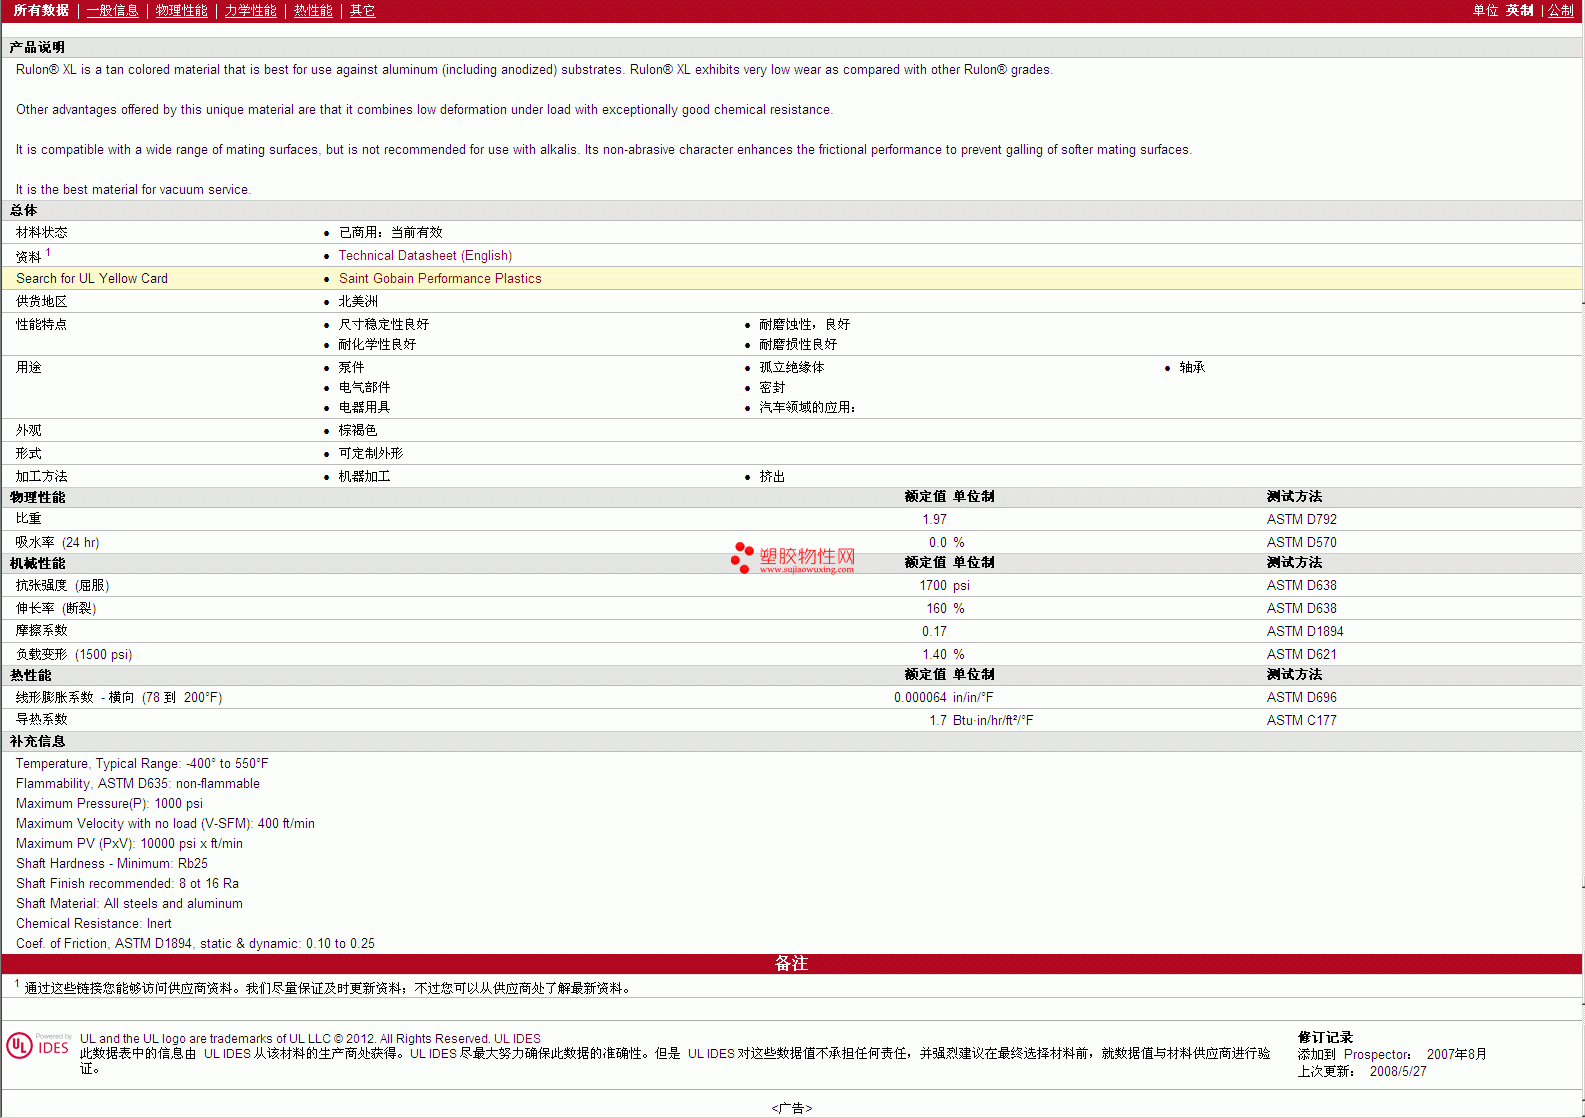Image resolution: width=1585 pixels, height=1118 pixels.
Task: Open Saint Gobain Performance Plastics link
Action: (440, 279)
